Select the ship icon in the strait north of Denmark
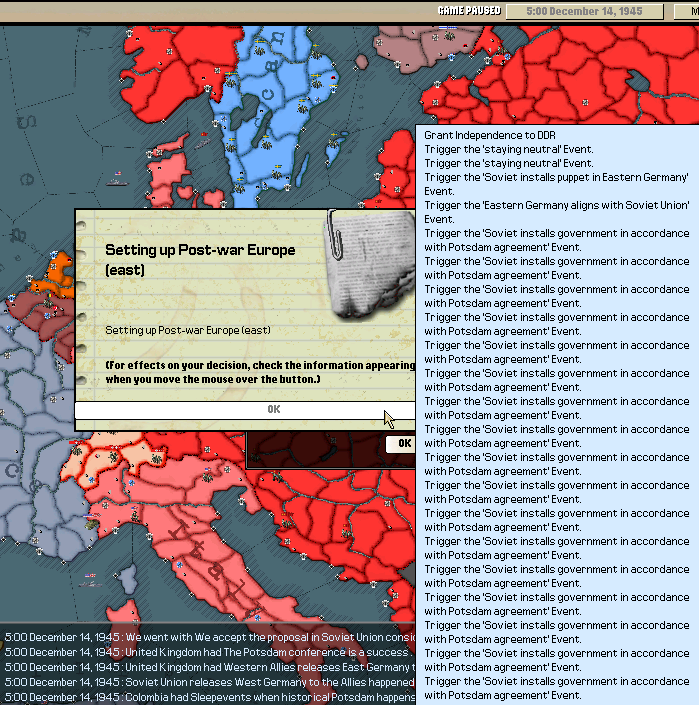This screenshot has width=699, height=705. coord(203,141)
